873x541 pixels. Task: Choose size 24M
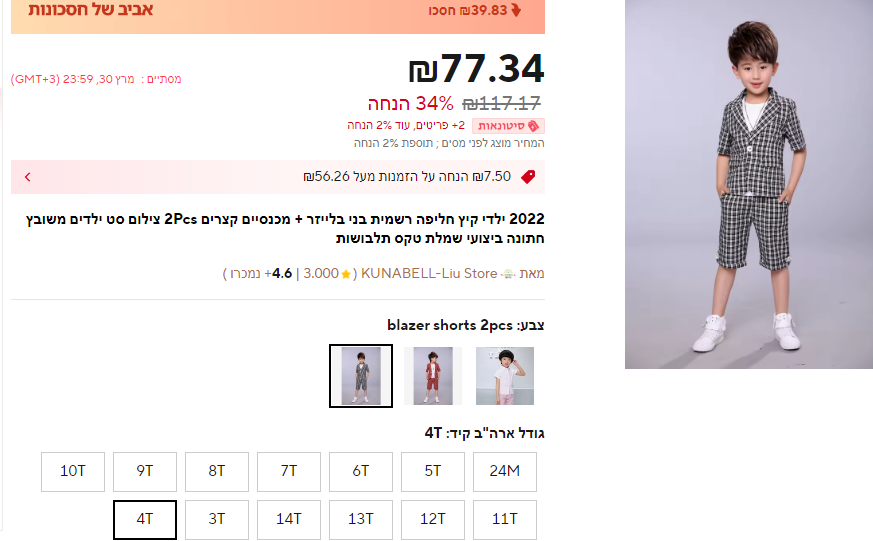pos(505,471)
